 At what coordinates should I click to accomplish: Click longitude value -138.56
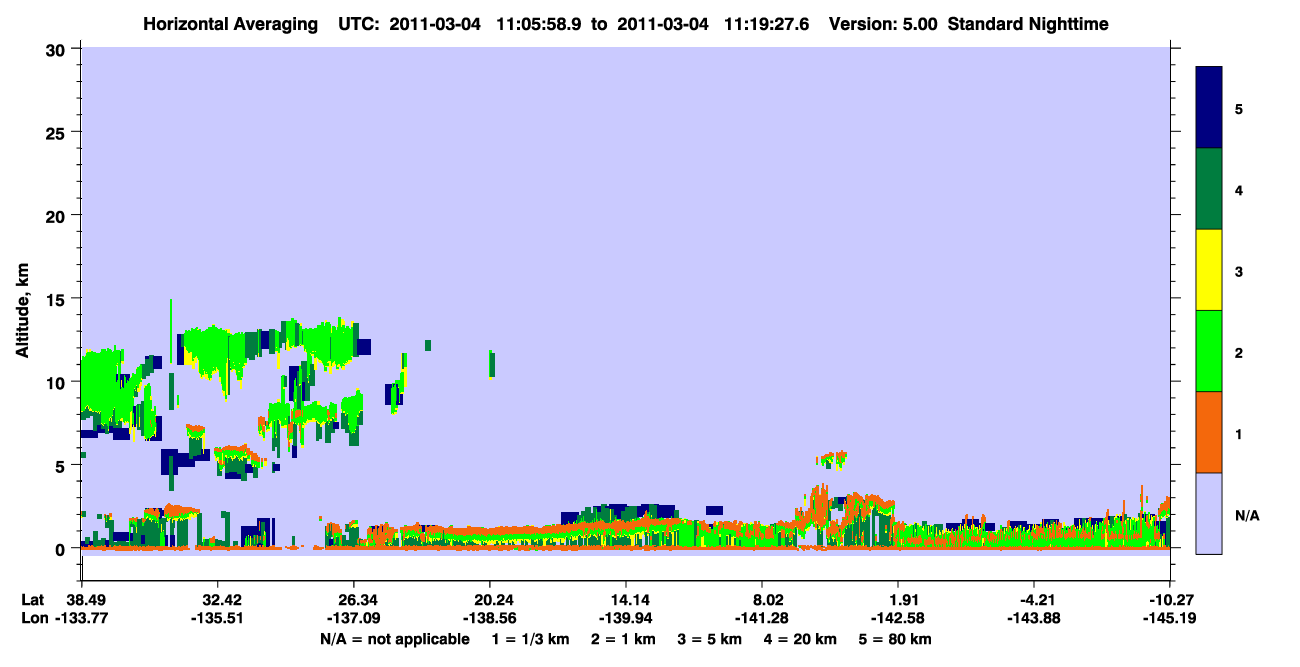click(x=490, y=619)
